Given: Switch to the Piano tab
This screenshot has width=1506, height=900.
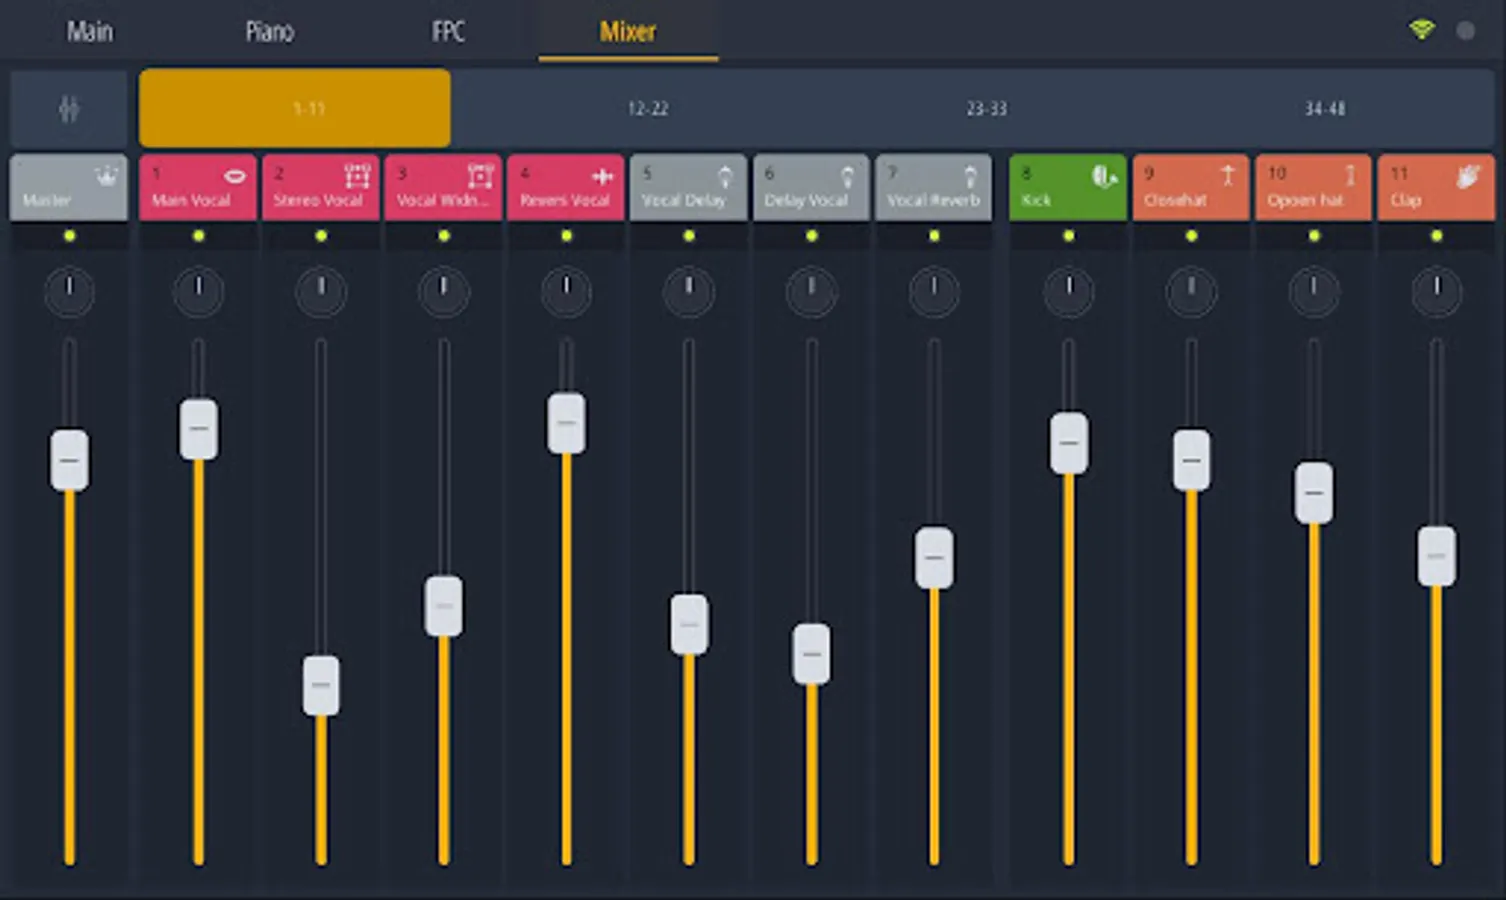Looking at the screenshot, I should [270, 31].
